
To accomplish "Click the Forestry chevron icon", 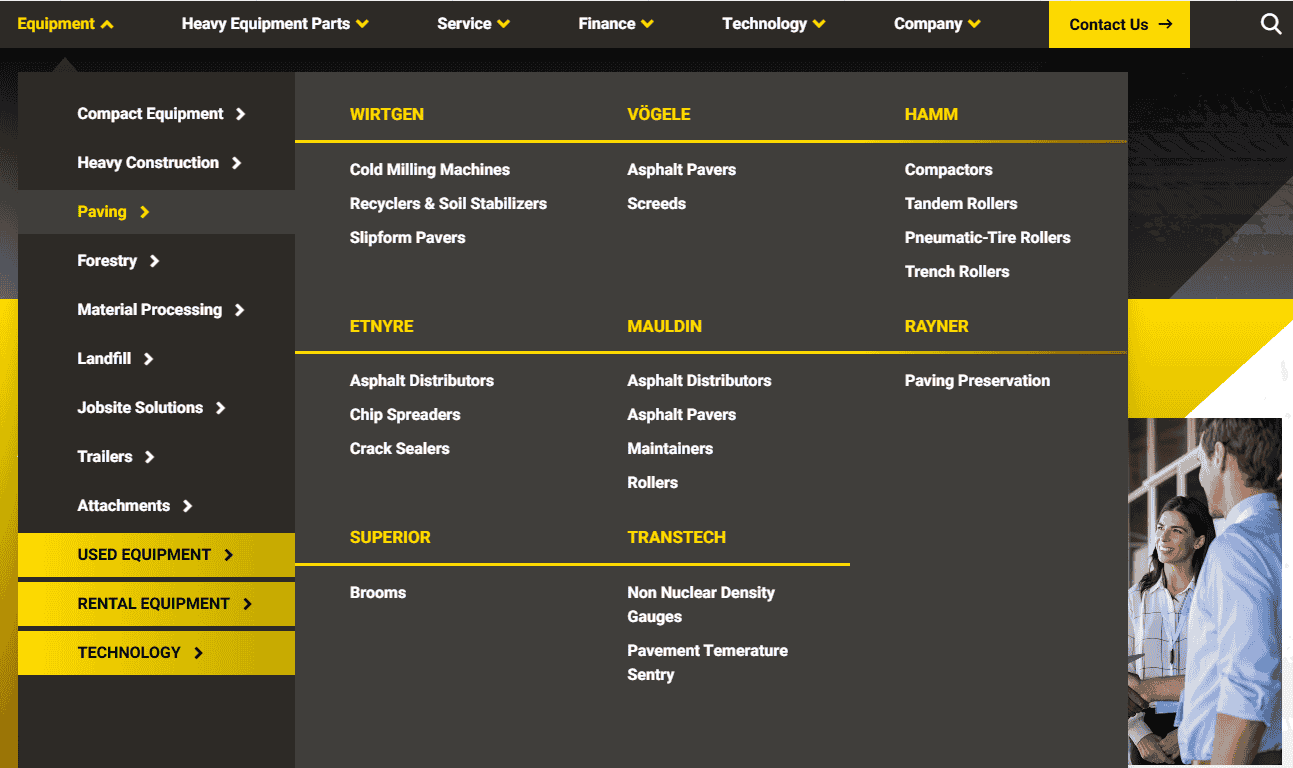I will (x=154, y=261).
